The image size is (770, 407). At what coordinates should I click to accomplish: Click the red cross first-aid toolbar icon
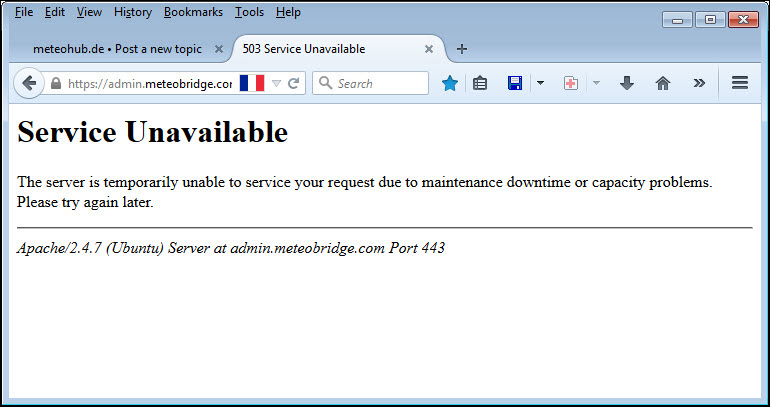click(570, 83)
